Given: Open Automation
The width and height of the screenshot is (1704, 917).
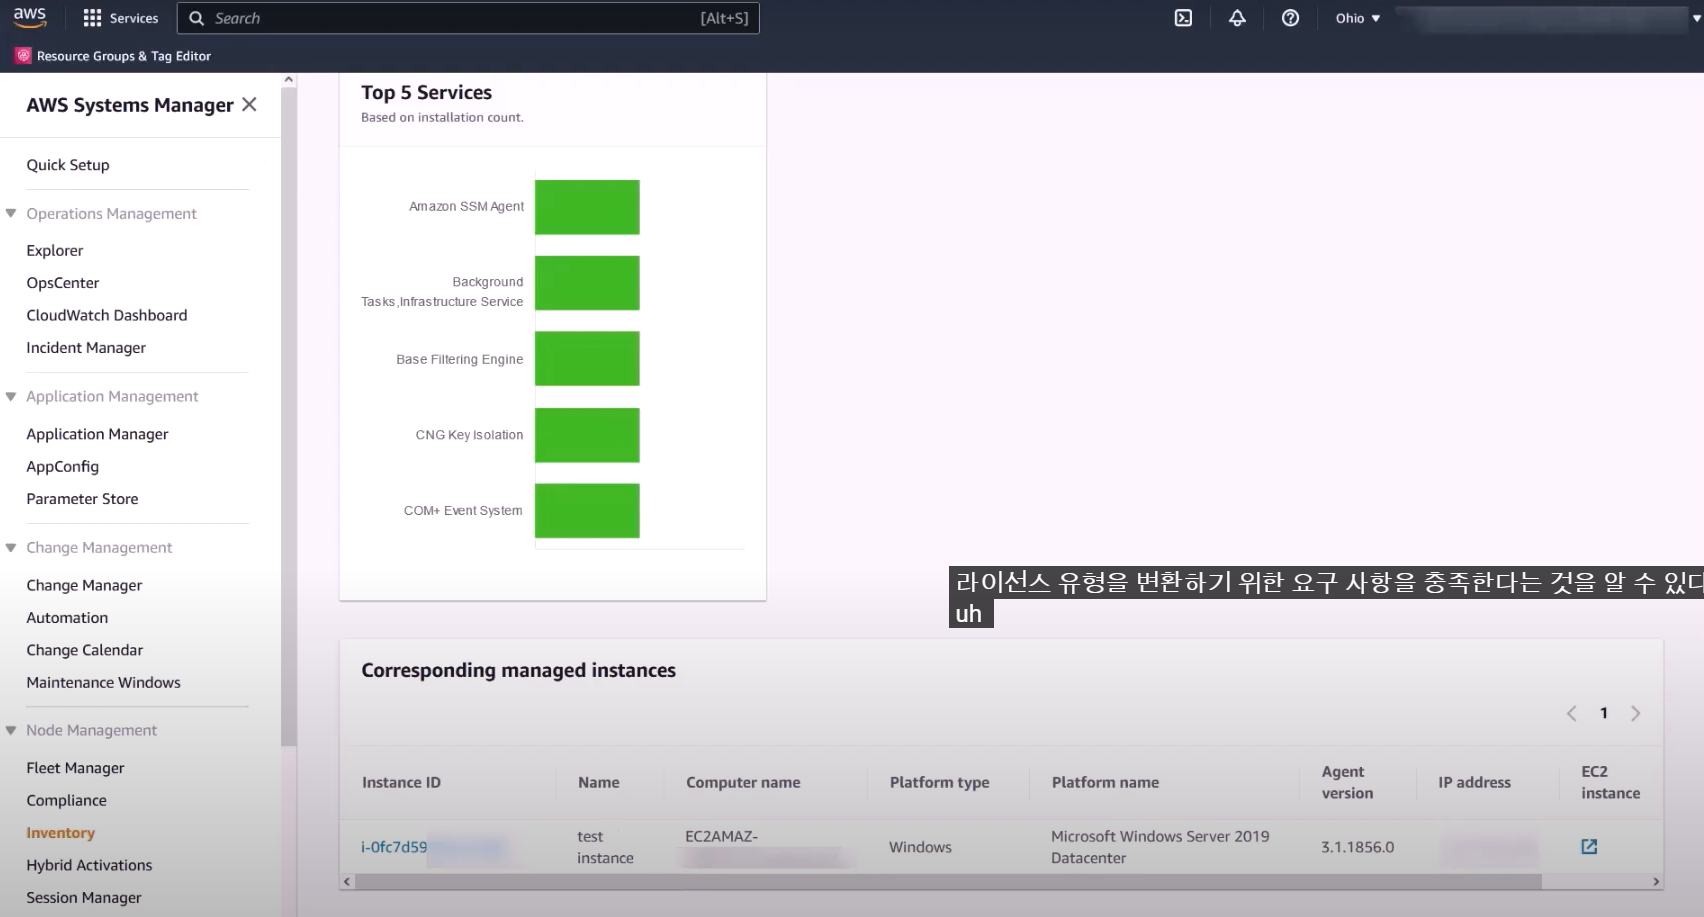Looking at the screenshot, I should pyautogui.click(x=67, y=618).
